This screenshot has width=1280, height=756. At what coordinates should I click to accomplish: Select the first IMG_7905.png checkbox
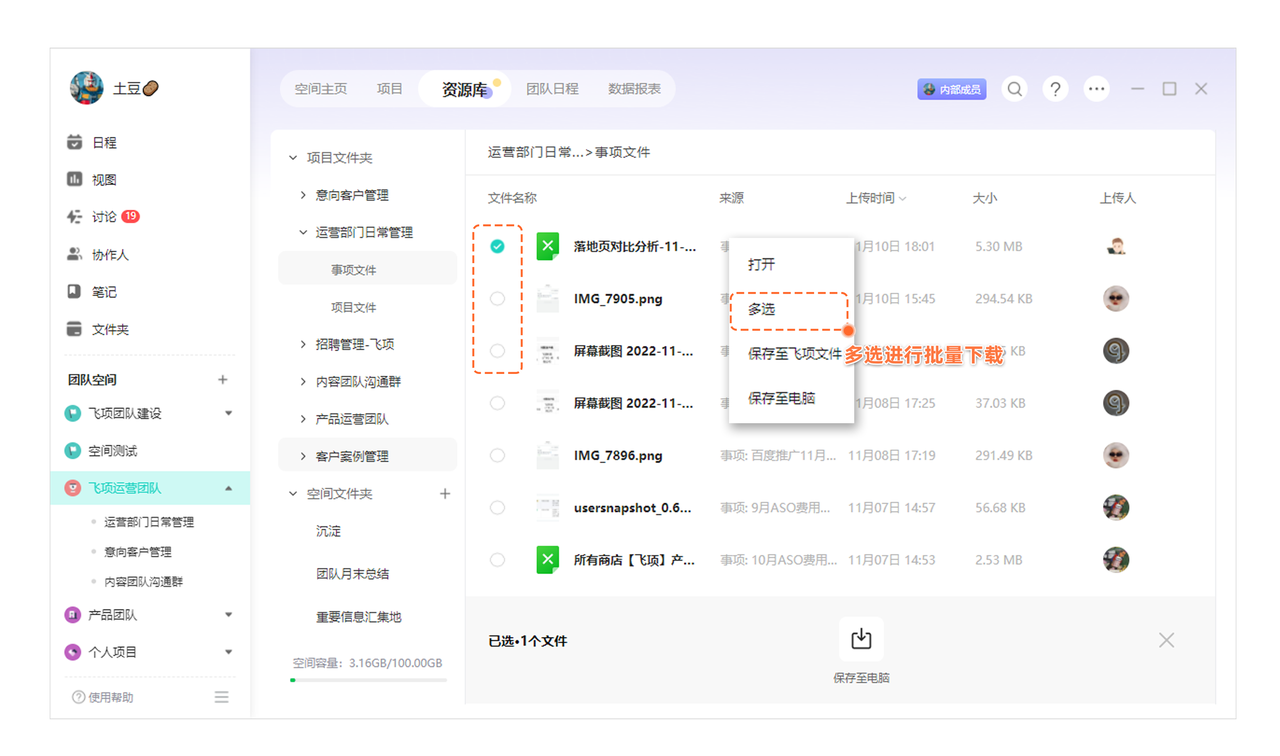[497, 299]
